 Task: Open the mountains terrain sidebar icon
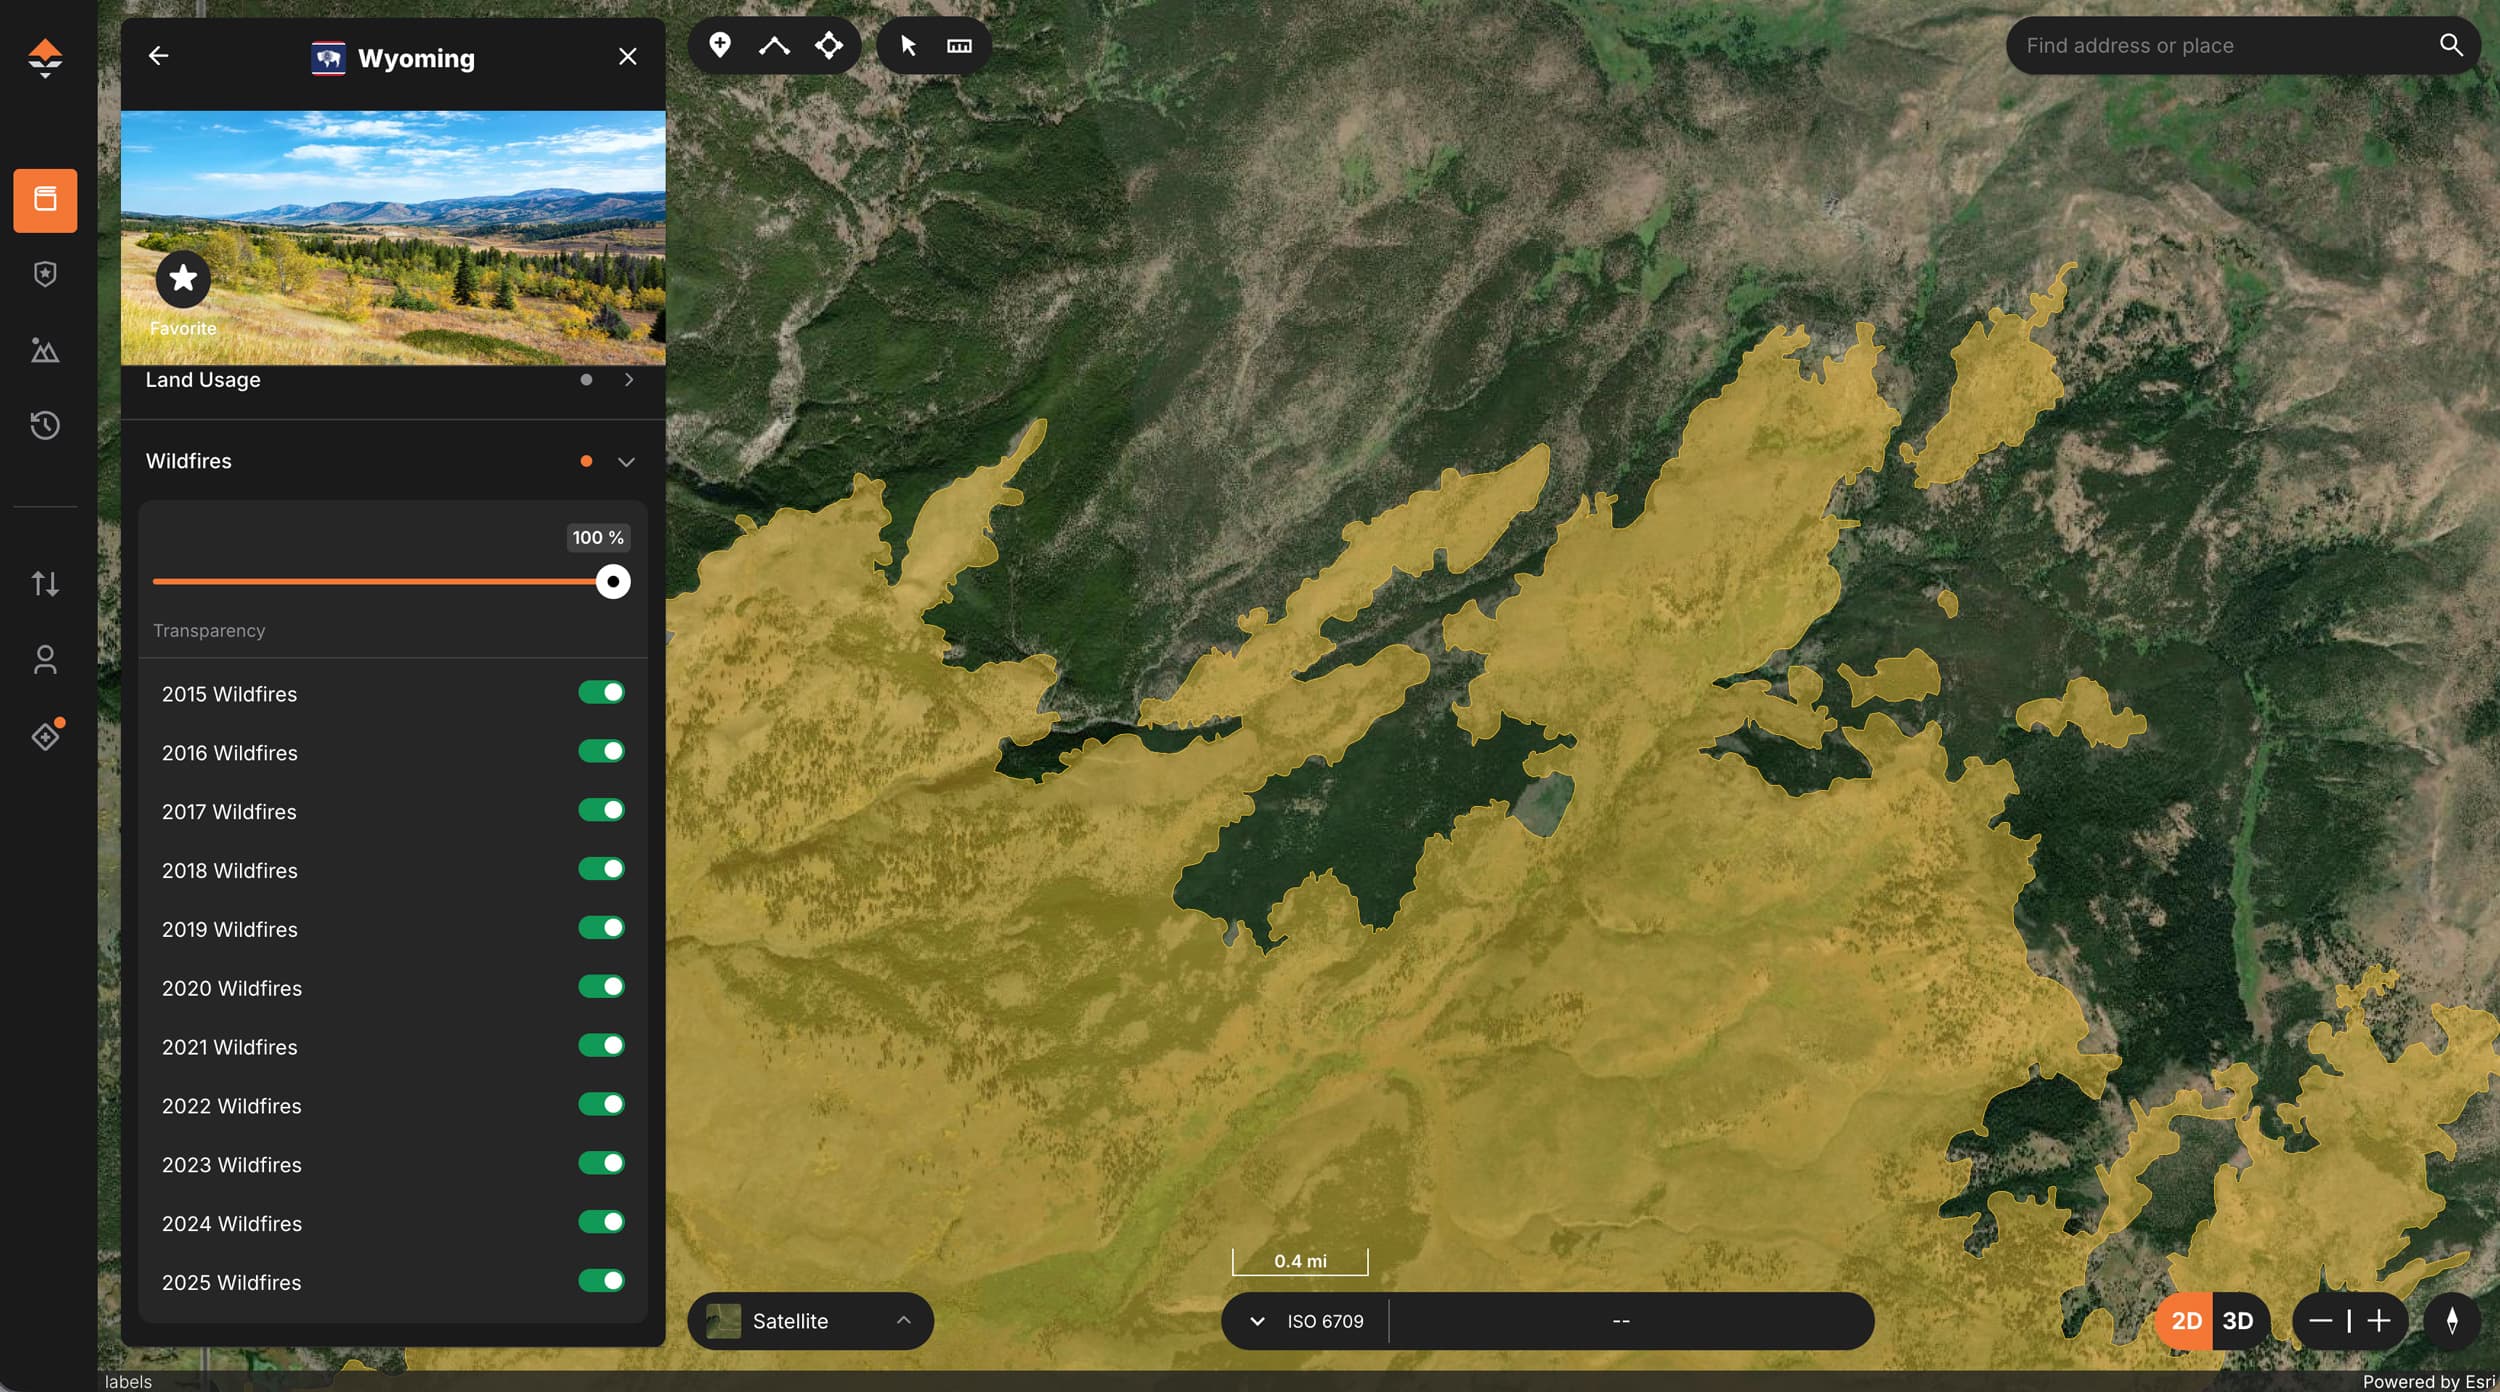click(45, 350)
